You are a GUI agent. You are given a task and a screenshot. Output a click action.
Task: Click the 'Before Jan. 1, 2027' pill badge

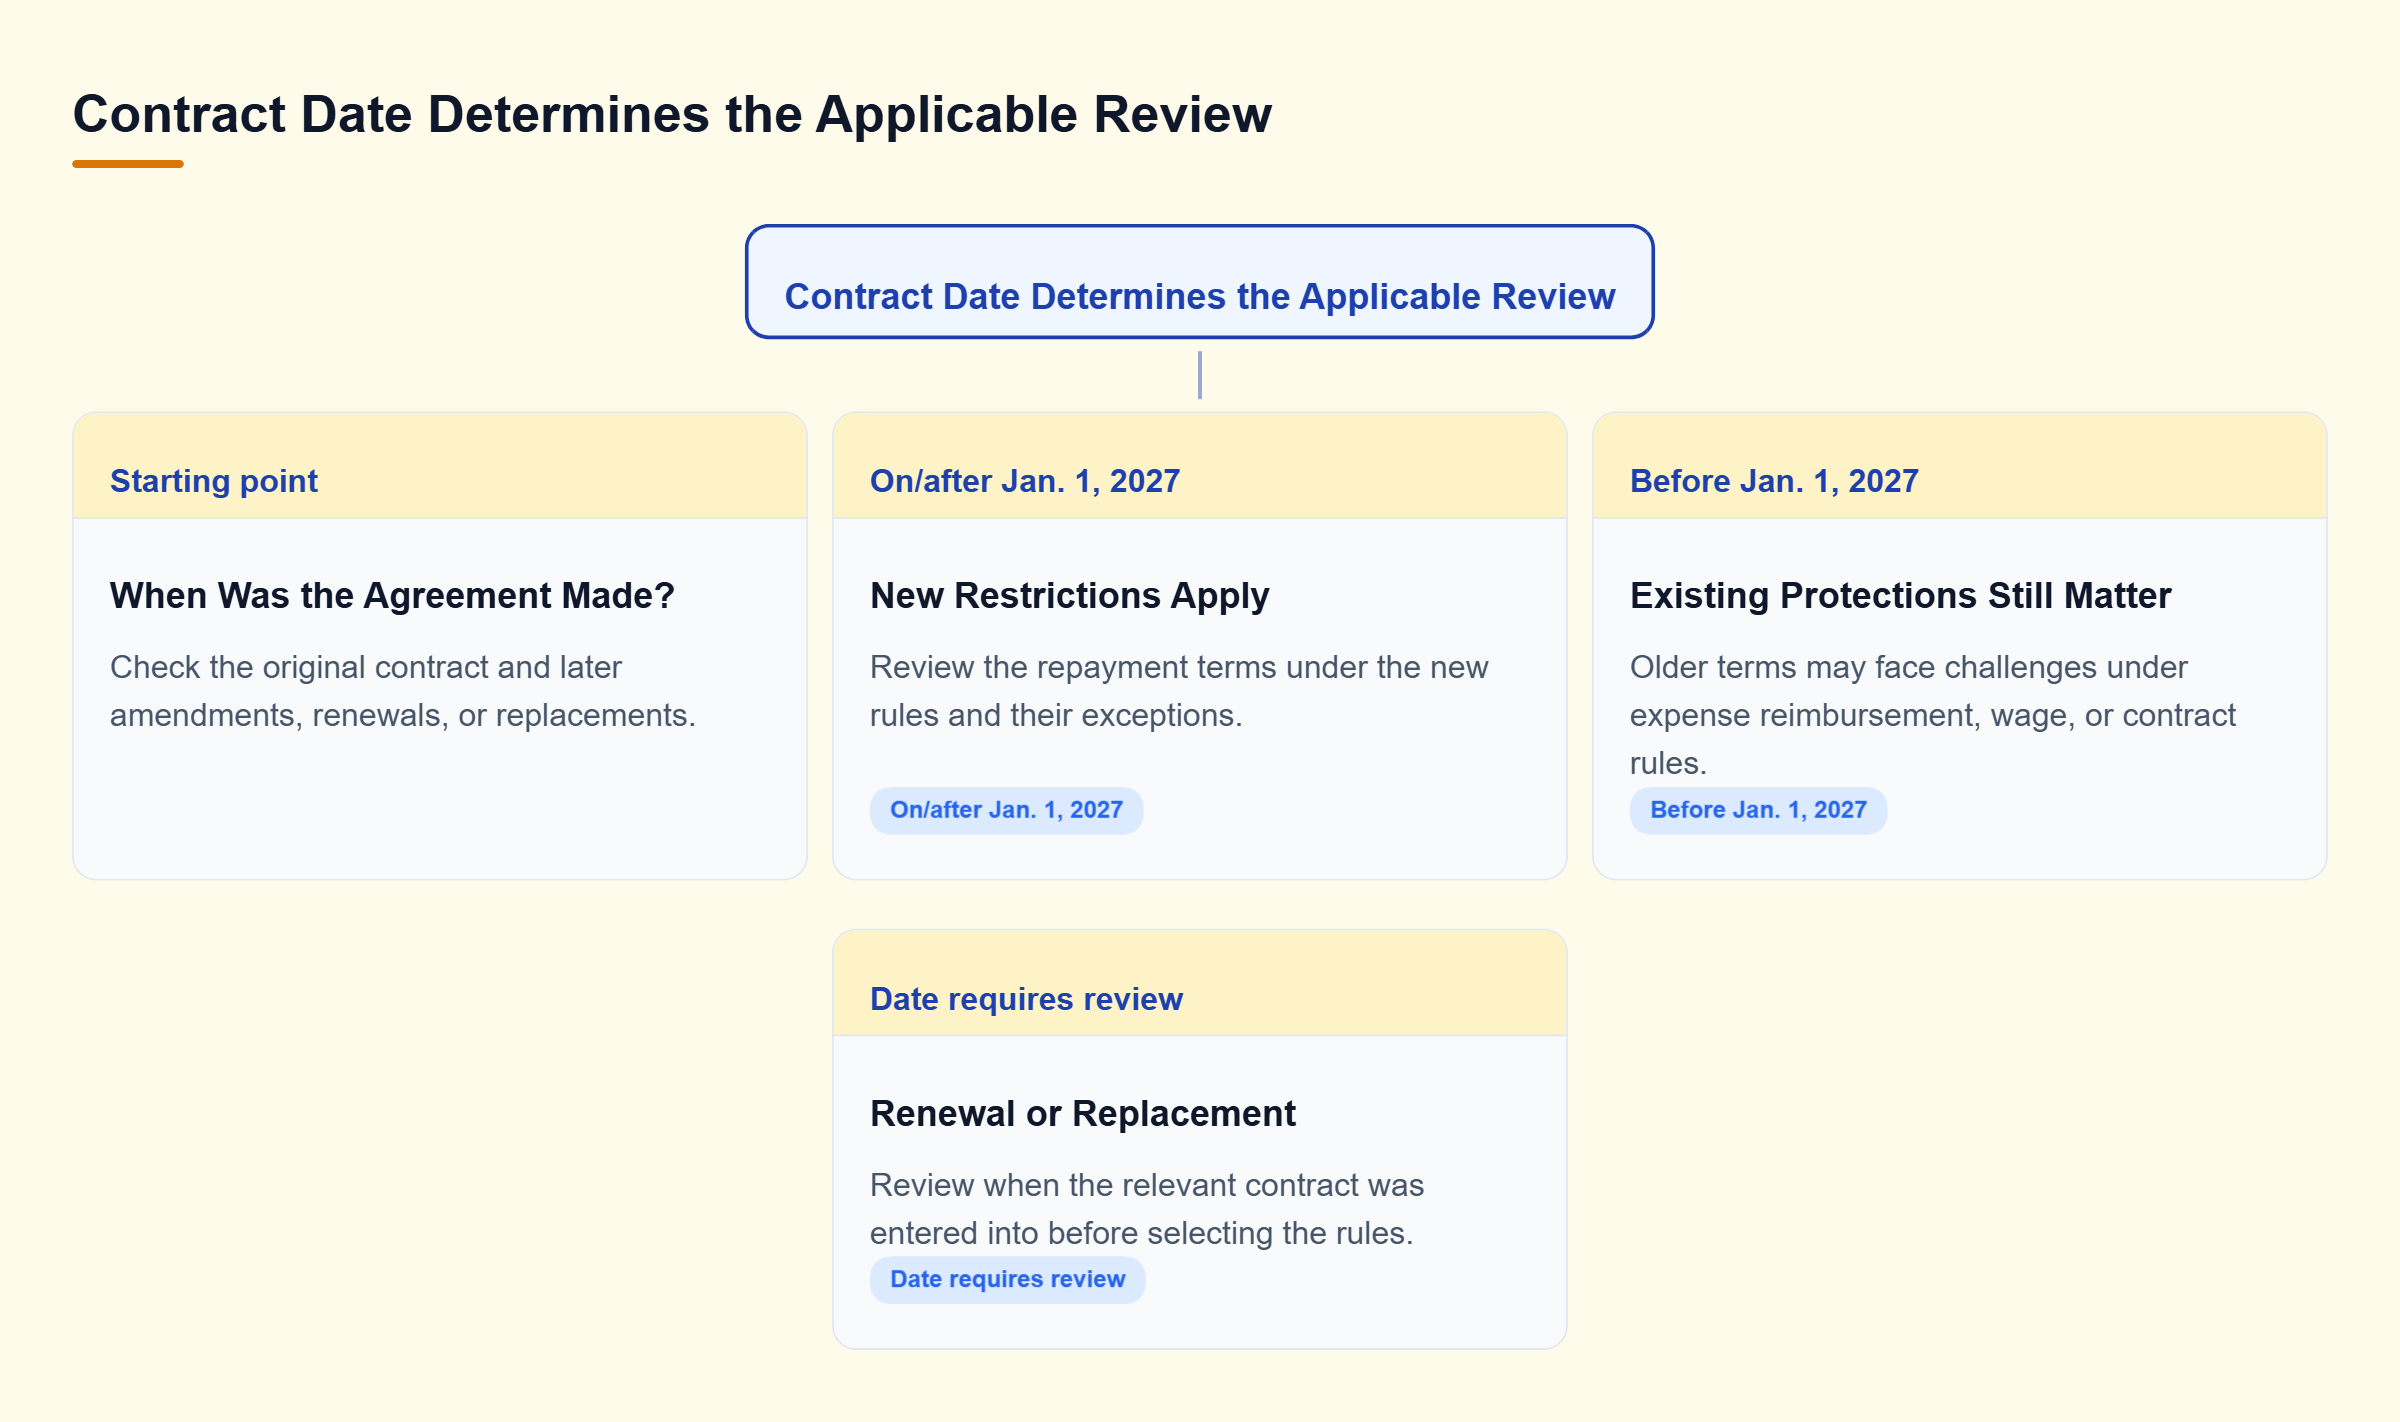[x=1758, y=810]
